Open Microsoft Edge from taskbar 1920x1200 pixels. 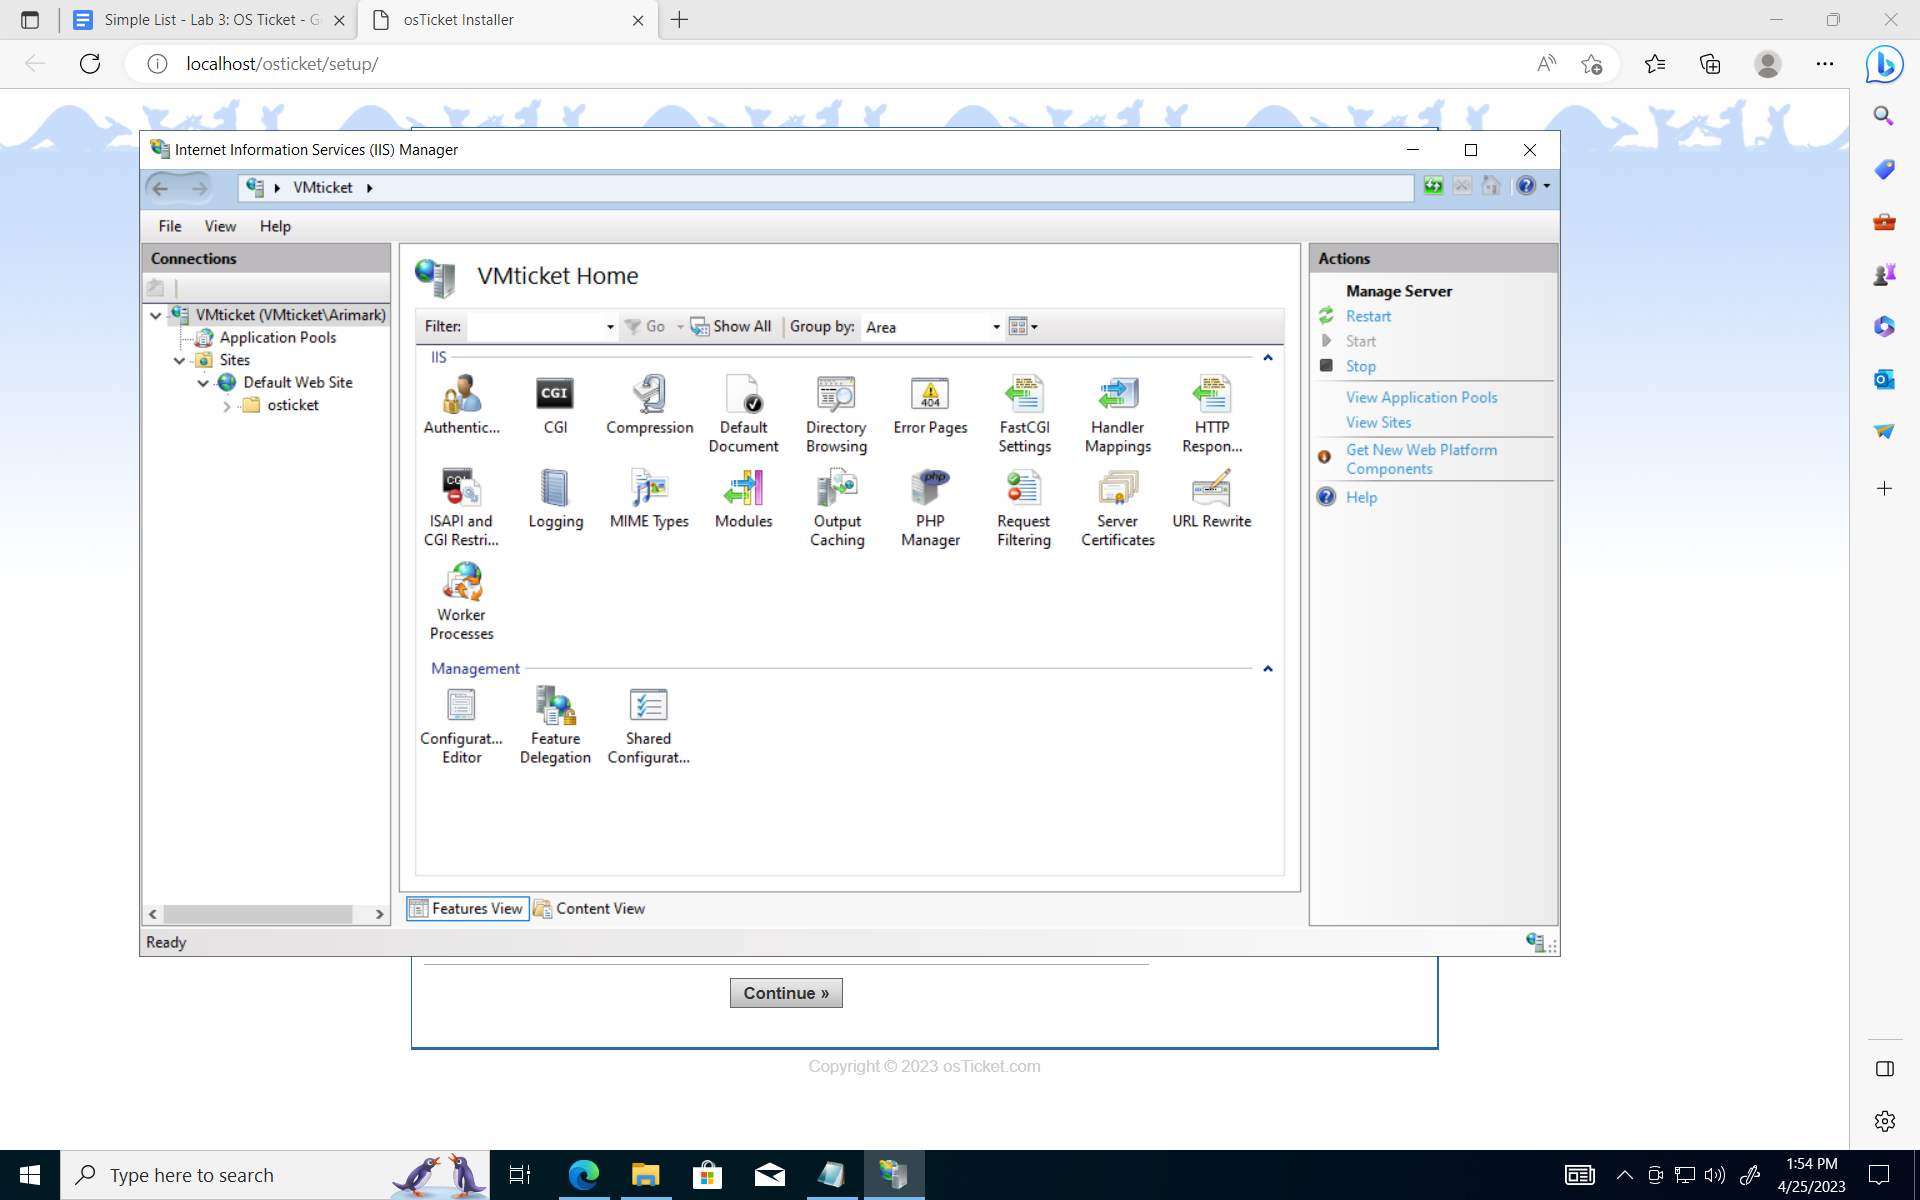click(583, 1175)
